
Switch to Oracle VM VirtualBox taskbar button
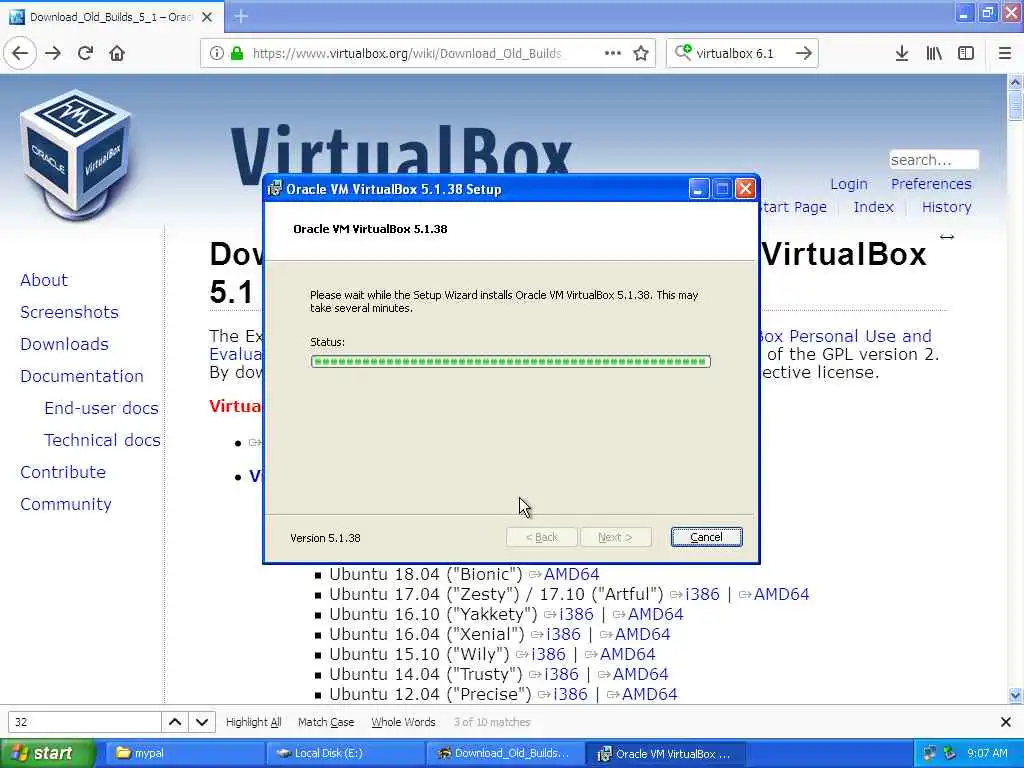[665, 754]
